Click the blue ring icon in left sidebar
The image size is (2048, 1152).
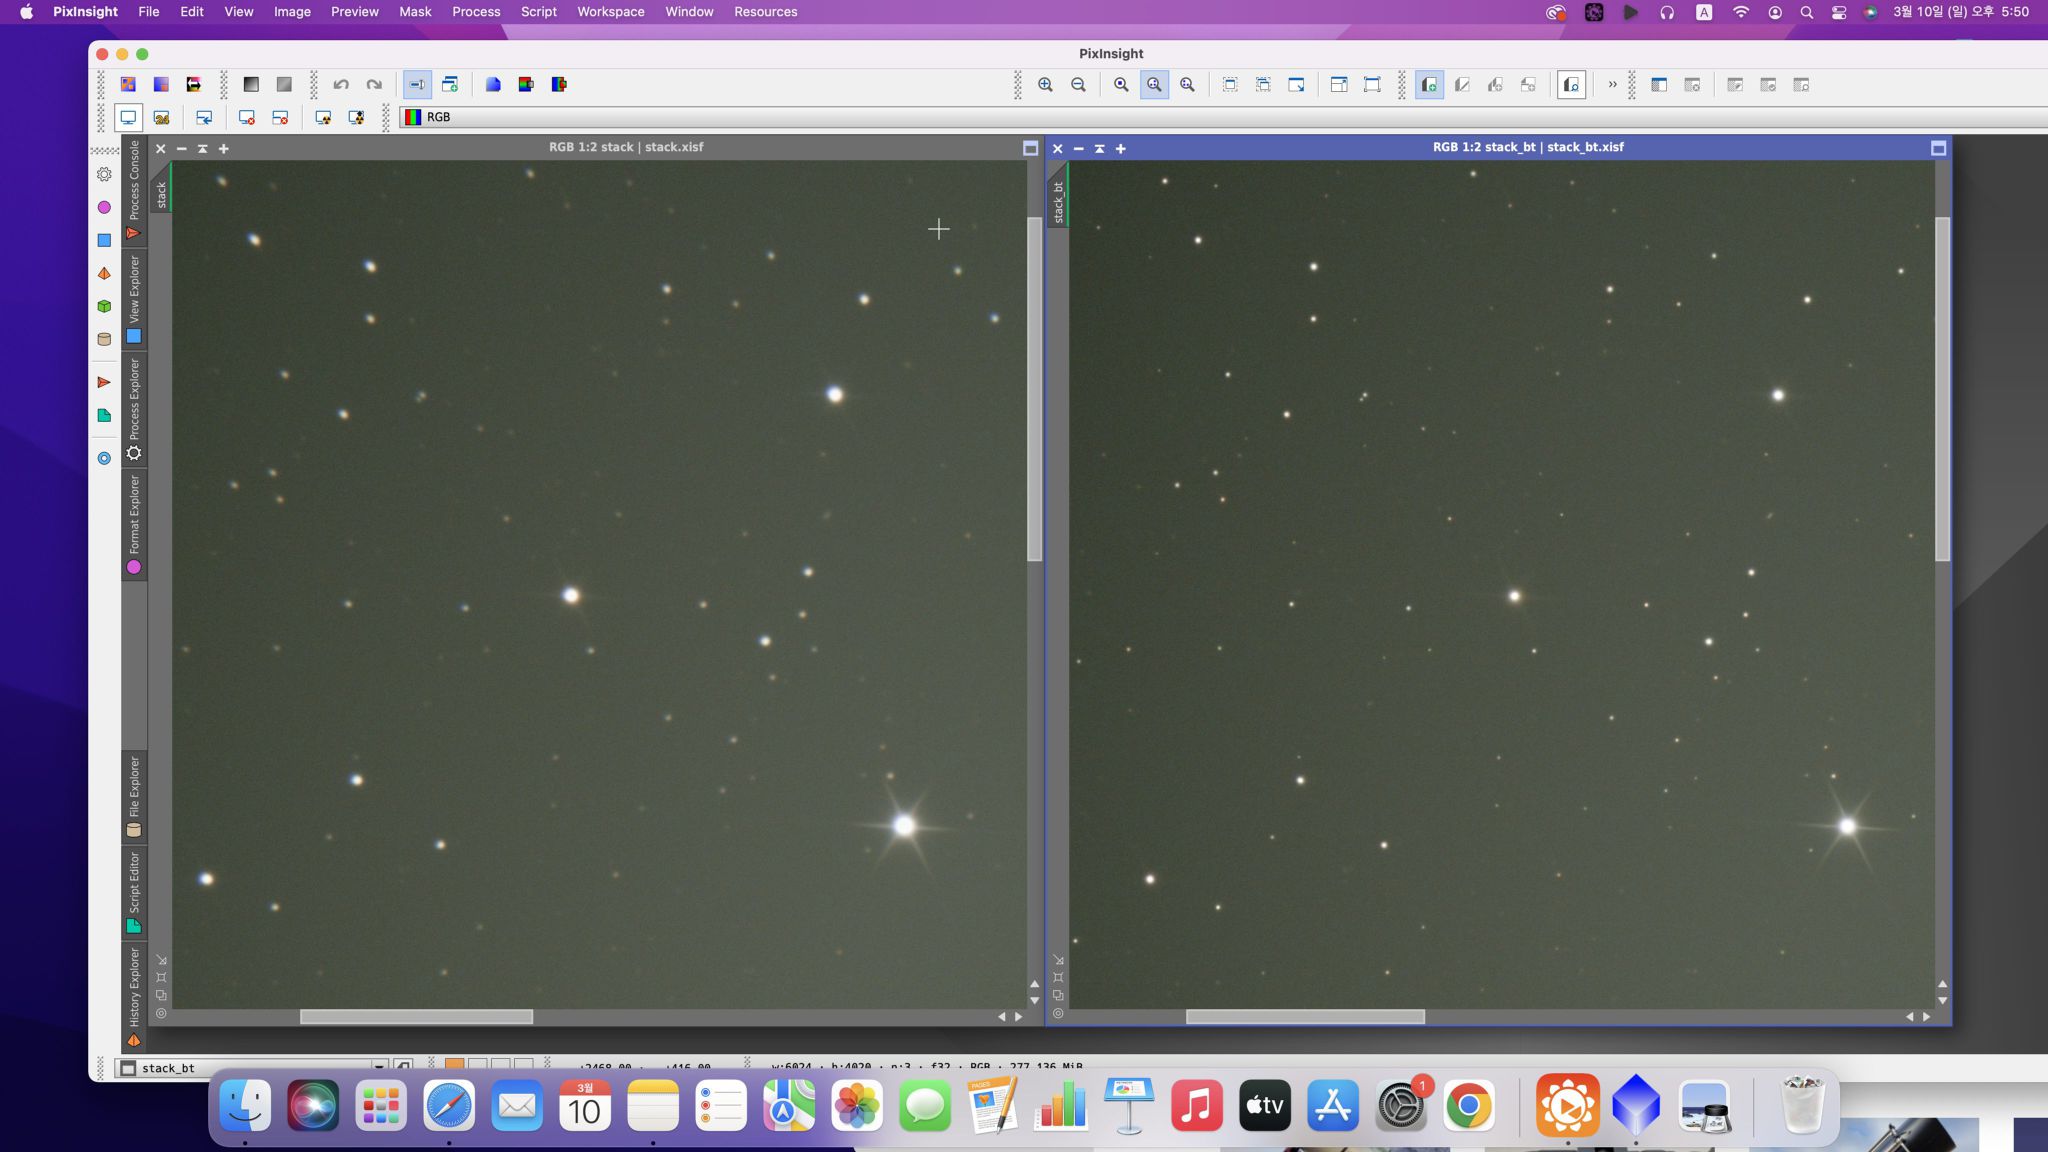(104, 458)
